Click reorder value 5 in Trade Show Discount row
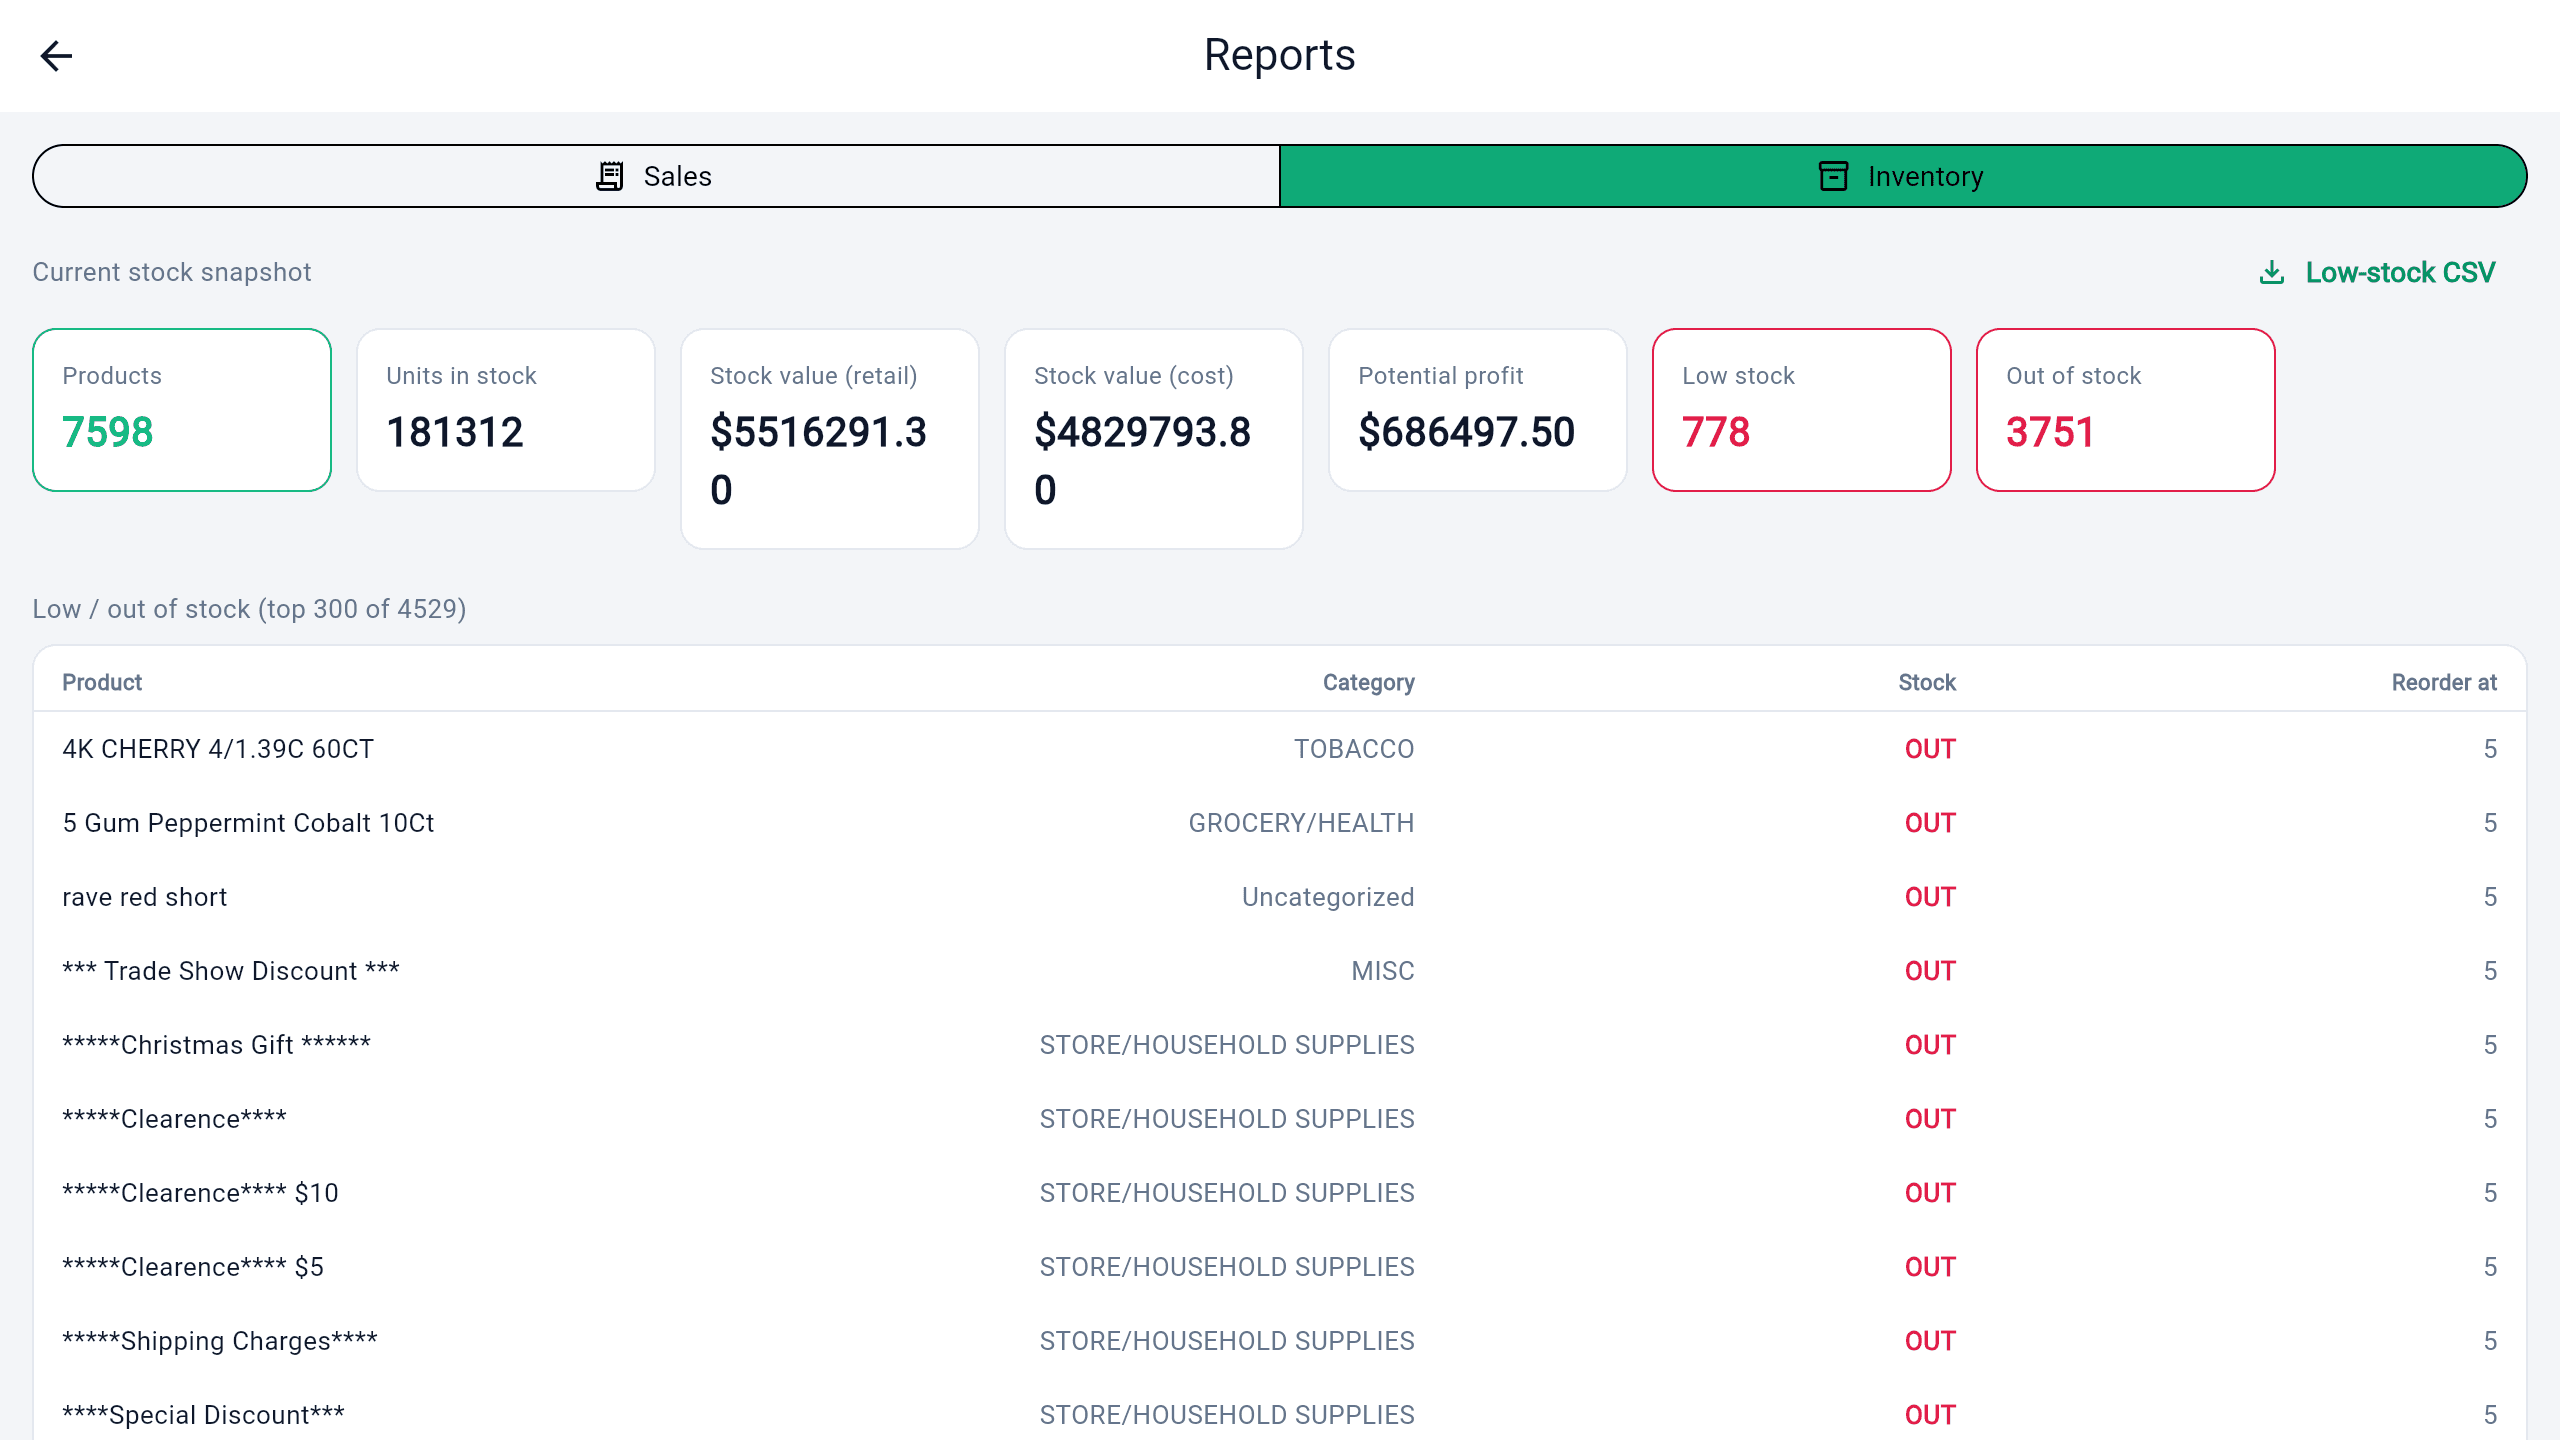Screen dimensions: 2560x1440 [2490, 971]
